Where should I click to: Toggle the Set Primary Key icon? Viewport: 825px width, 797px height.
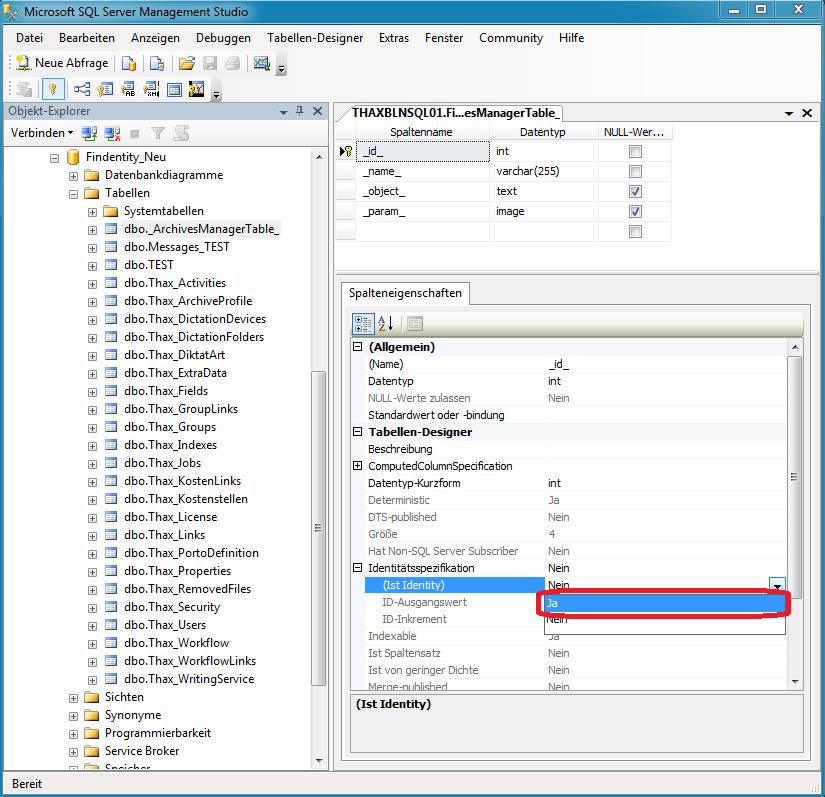click(x=53, y=89)
